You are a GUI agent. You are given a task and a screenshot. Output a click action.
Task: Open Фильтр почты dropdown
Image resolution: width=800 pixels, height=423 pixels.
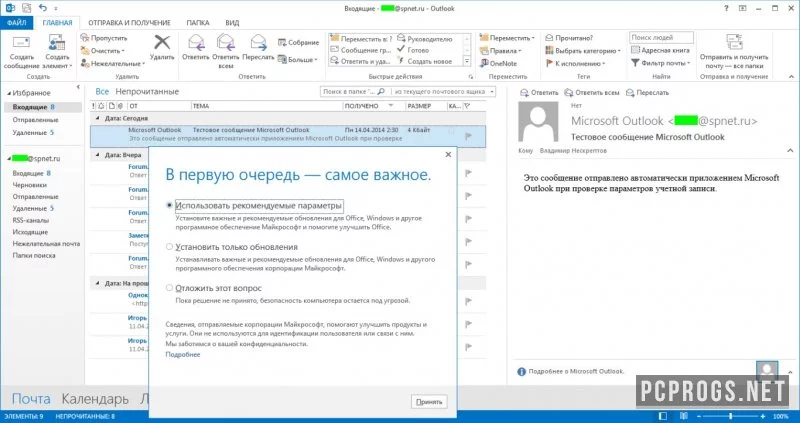click(660, 63)
